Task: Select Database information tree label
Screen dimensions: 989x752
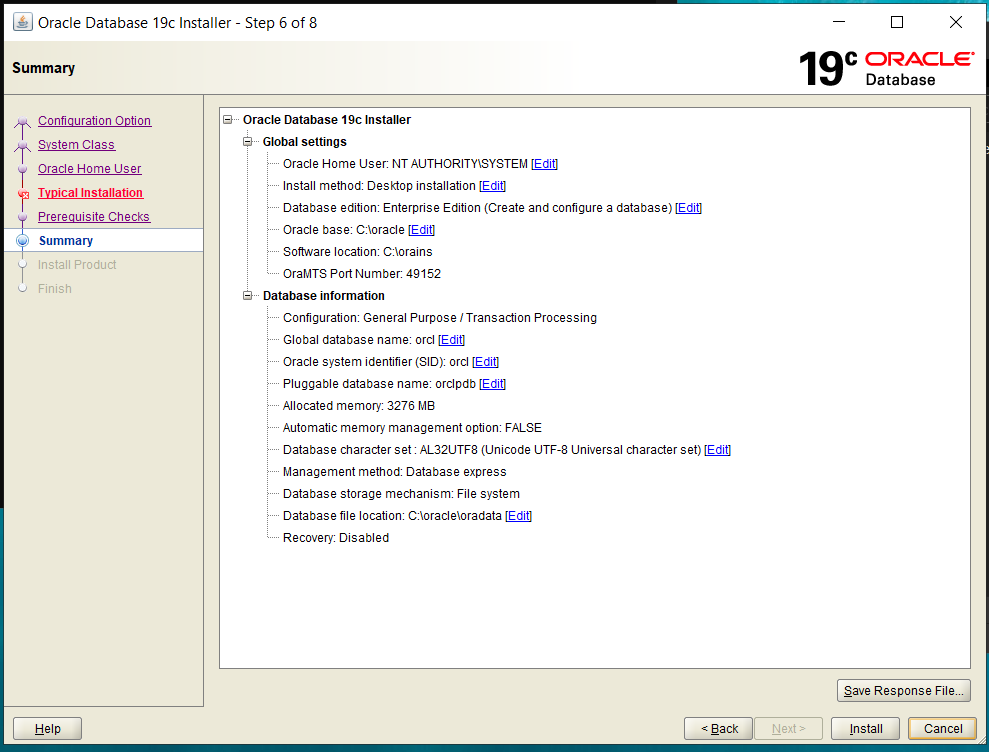Action: click(x=324, y=296)
